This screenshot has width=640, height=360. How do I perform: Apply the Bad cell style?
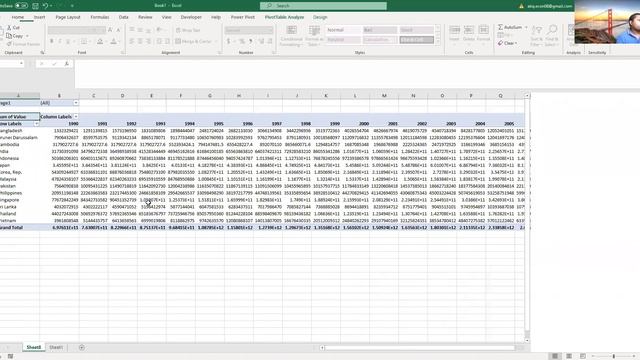point(380,30)
